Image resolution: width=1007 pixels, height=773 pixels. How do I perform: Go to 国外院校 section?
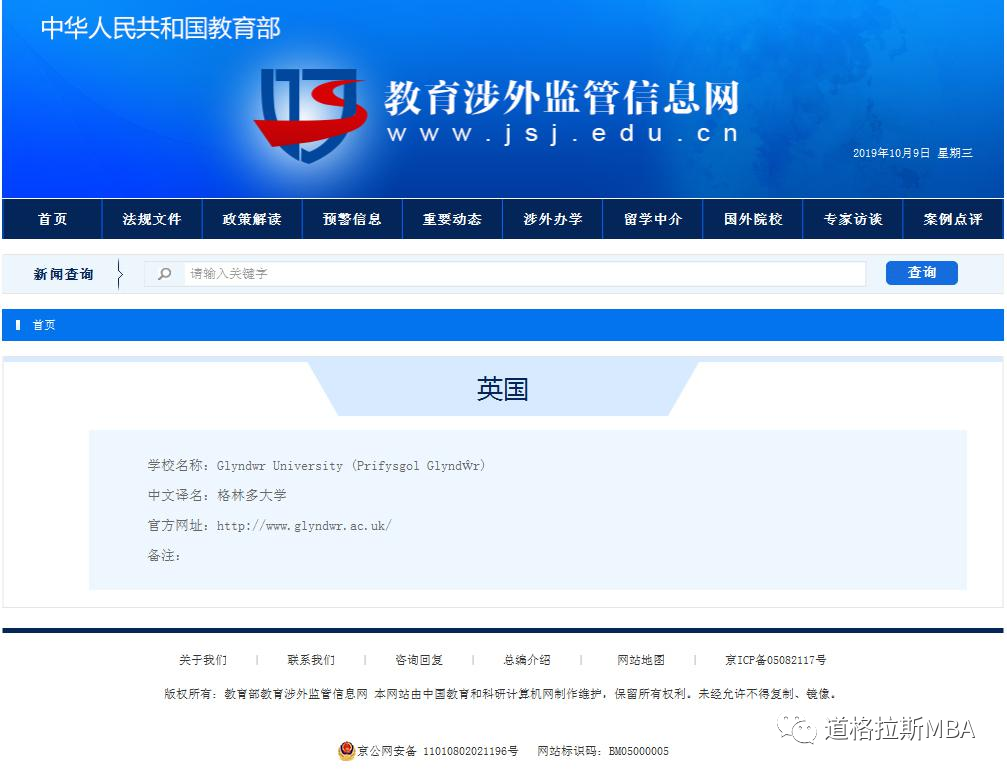pyautogui.click(x=753, y=219)
